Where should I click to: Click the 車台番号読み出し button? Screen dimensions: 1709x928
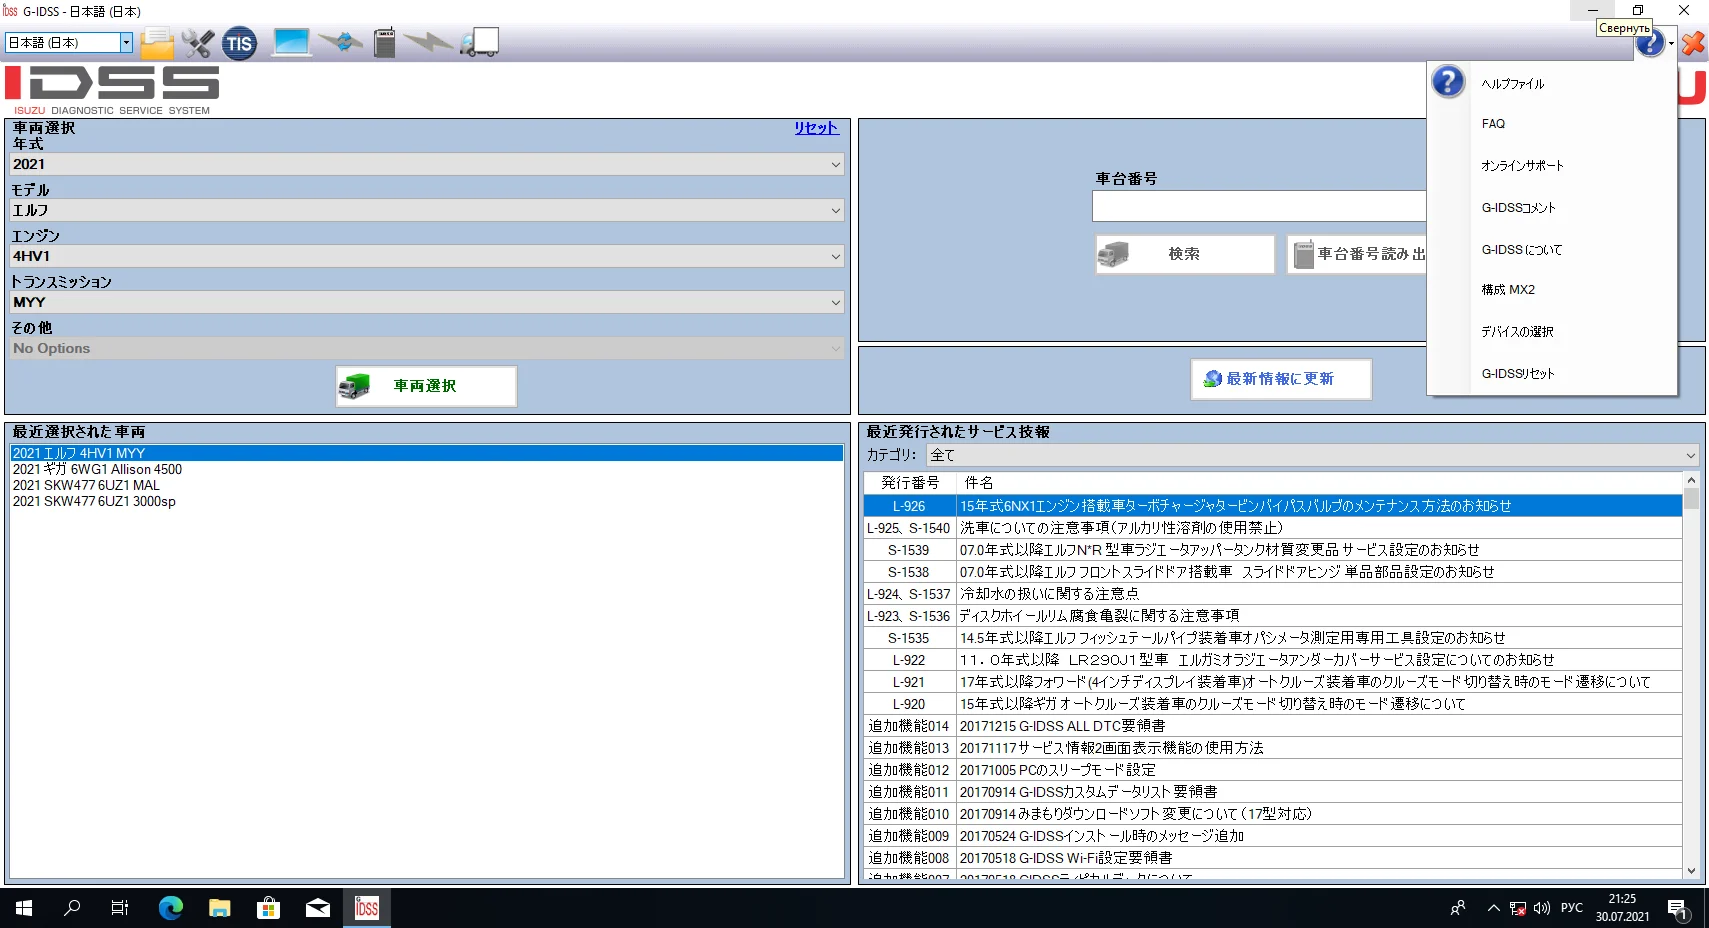point(1358,254)
